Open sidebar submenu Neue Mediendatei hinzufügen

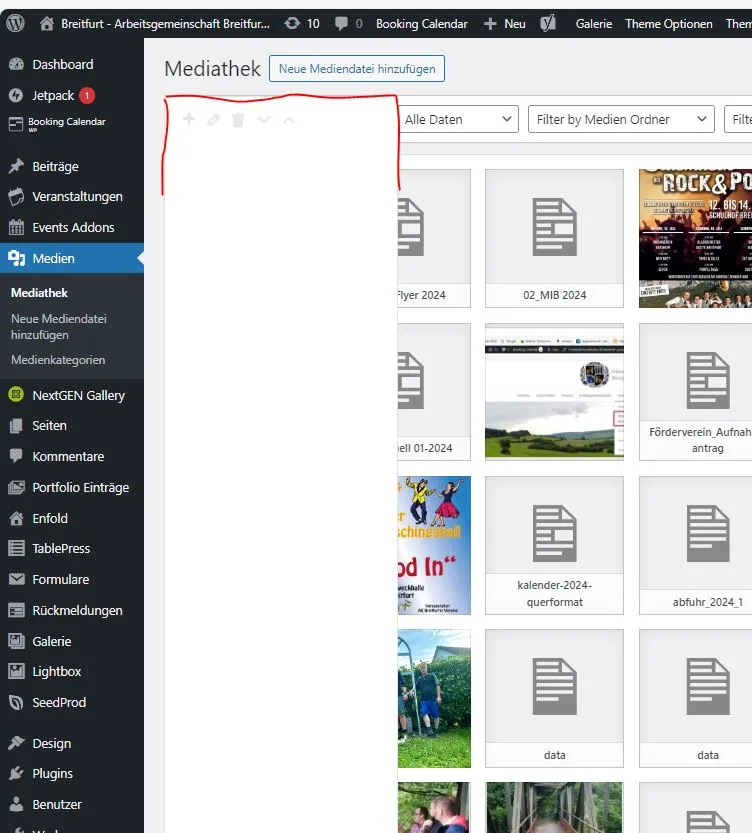(59, 327)
